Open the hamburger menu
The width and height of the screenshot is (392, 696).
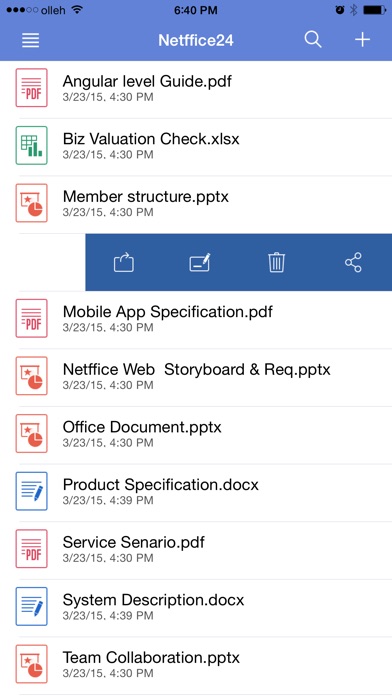tap(31, 40)
